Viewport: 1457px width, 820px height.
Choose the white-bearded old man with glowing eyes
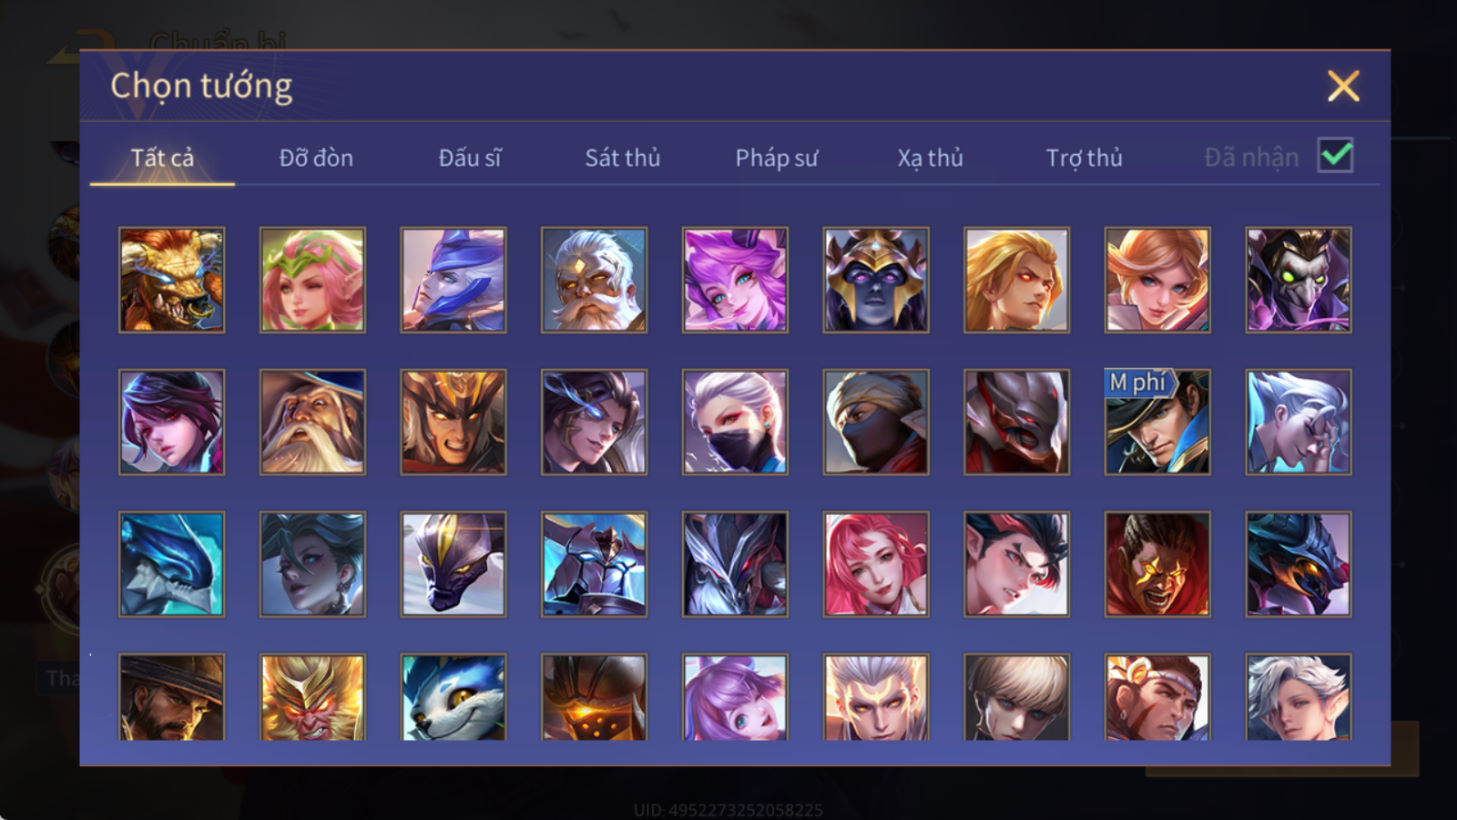[594, 280]
